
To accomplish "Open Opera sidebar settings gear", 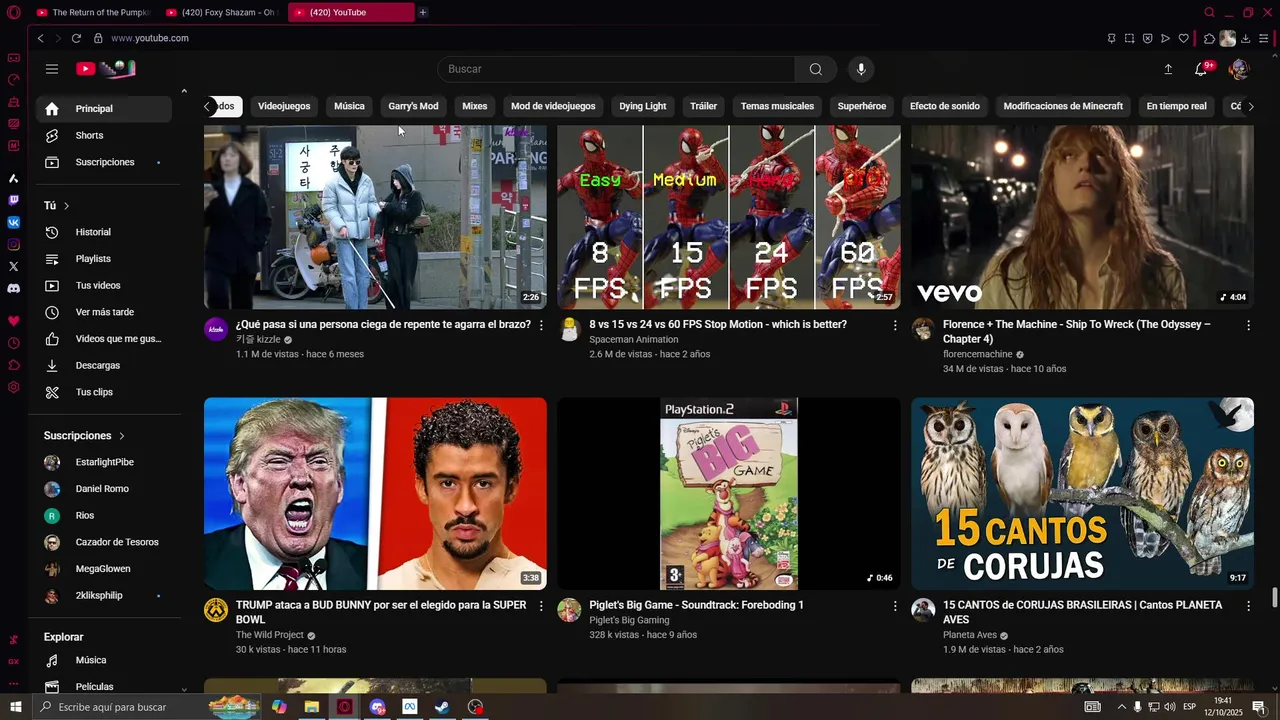I will 14,387.
